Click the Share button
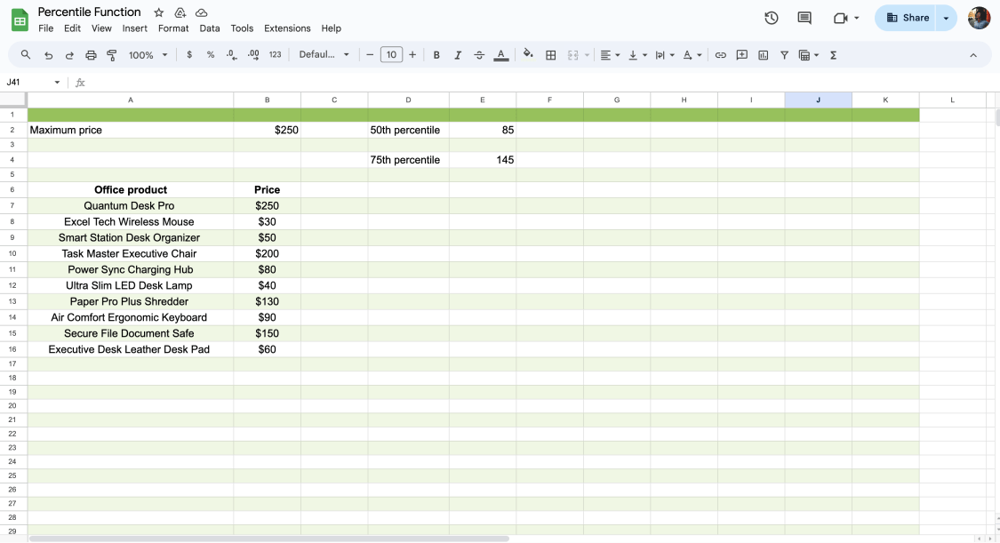Viewport: 1000px width, 543px height. pyautogui.click(x=907, y=18)
